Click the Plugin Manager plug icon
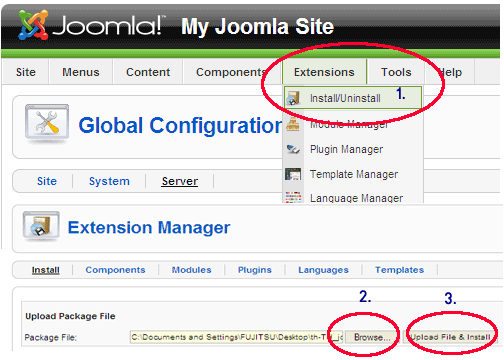This screenshot has width=504, height=360. [x=293, y=149]
